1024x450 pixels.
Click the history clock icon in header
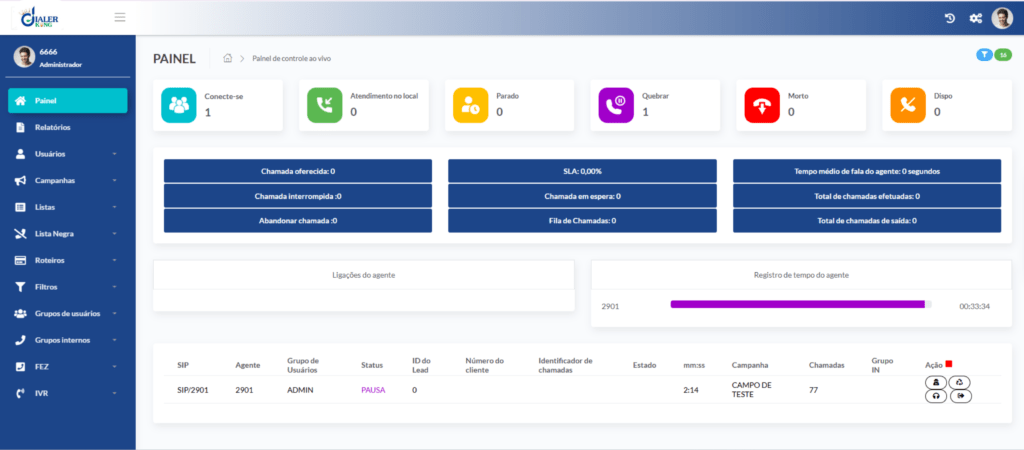[950, 18]
